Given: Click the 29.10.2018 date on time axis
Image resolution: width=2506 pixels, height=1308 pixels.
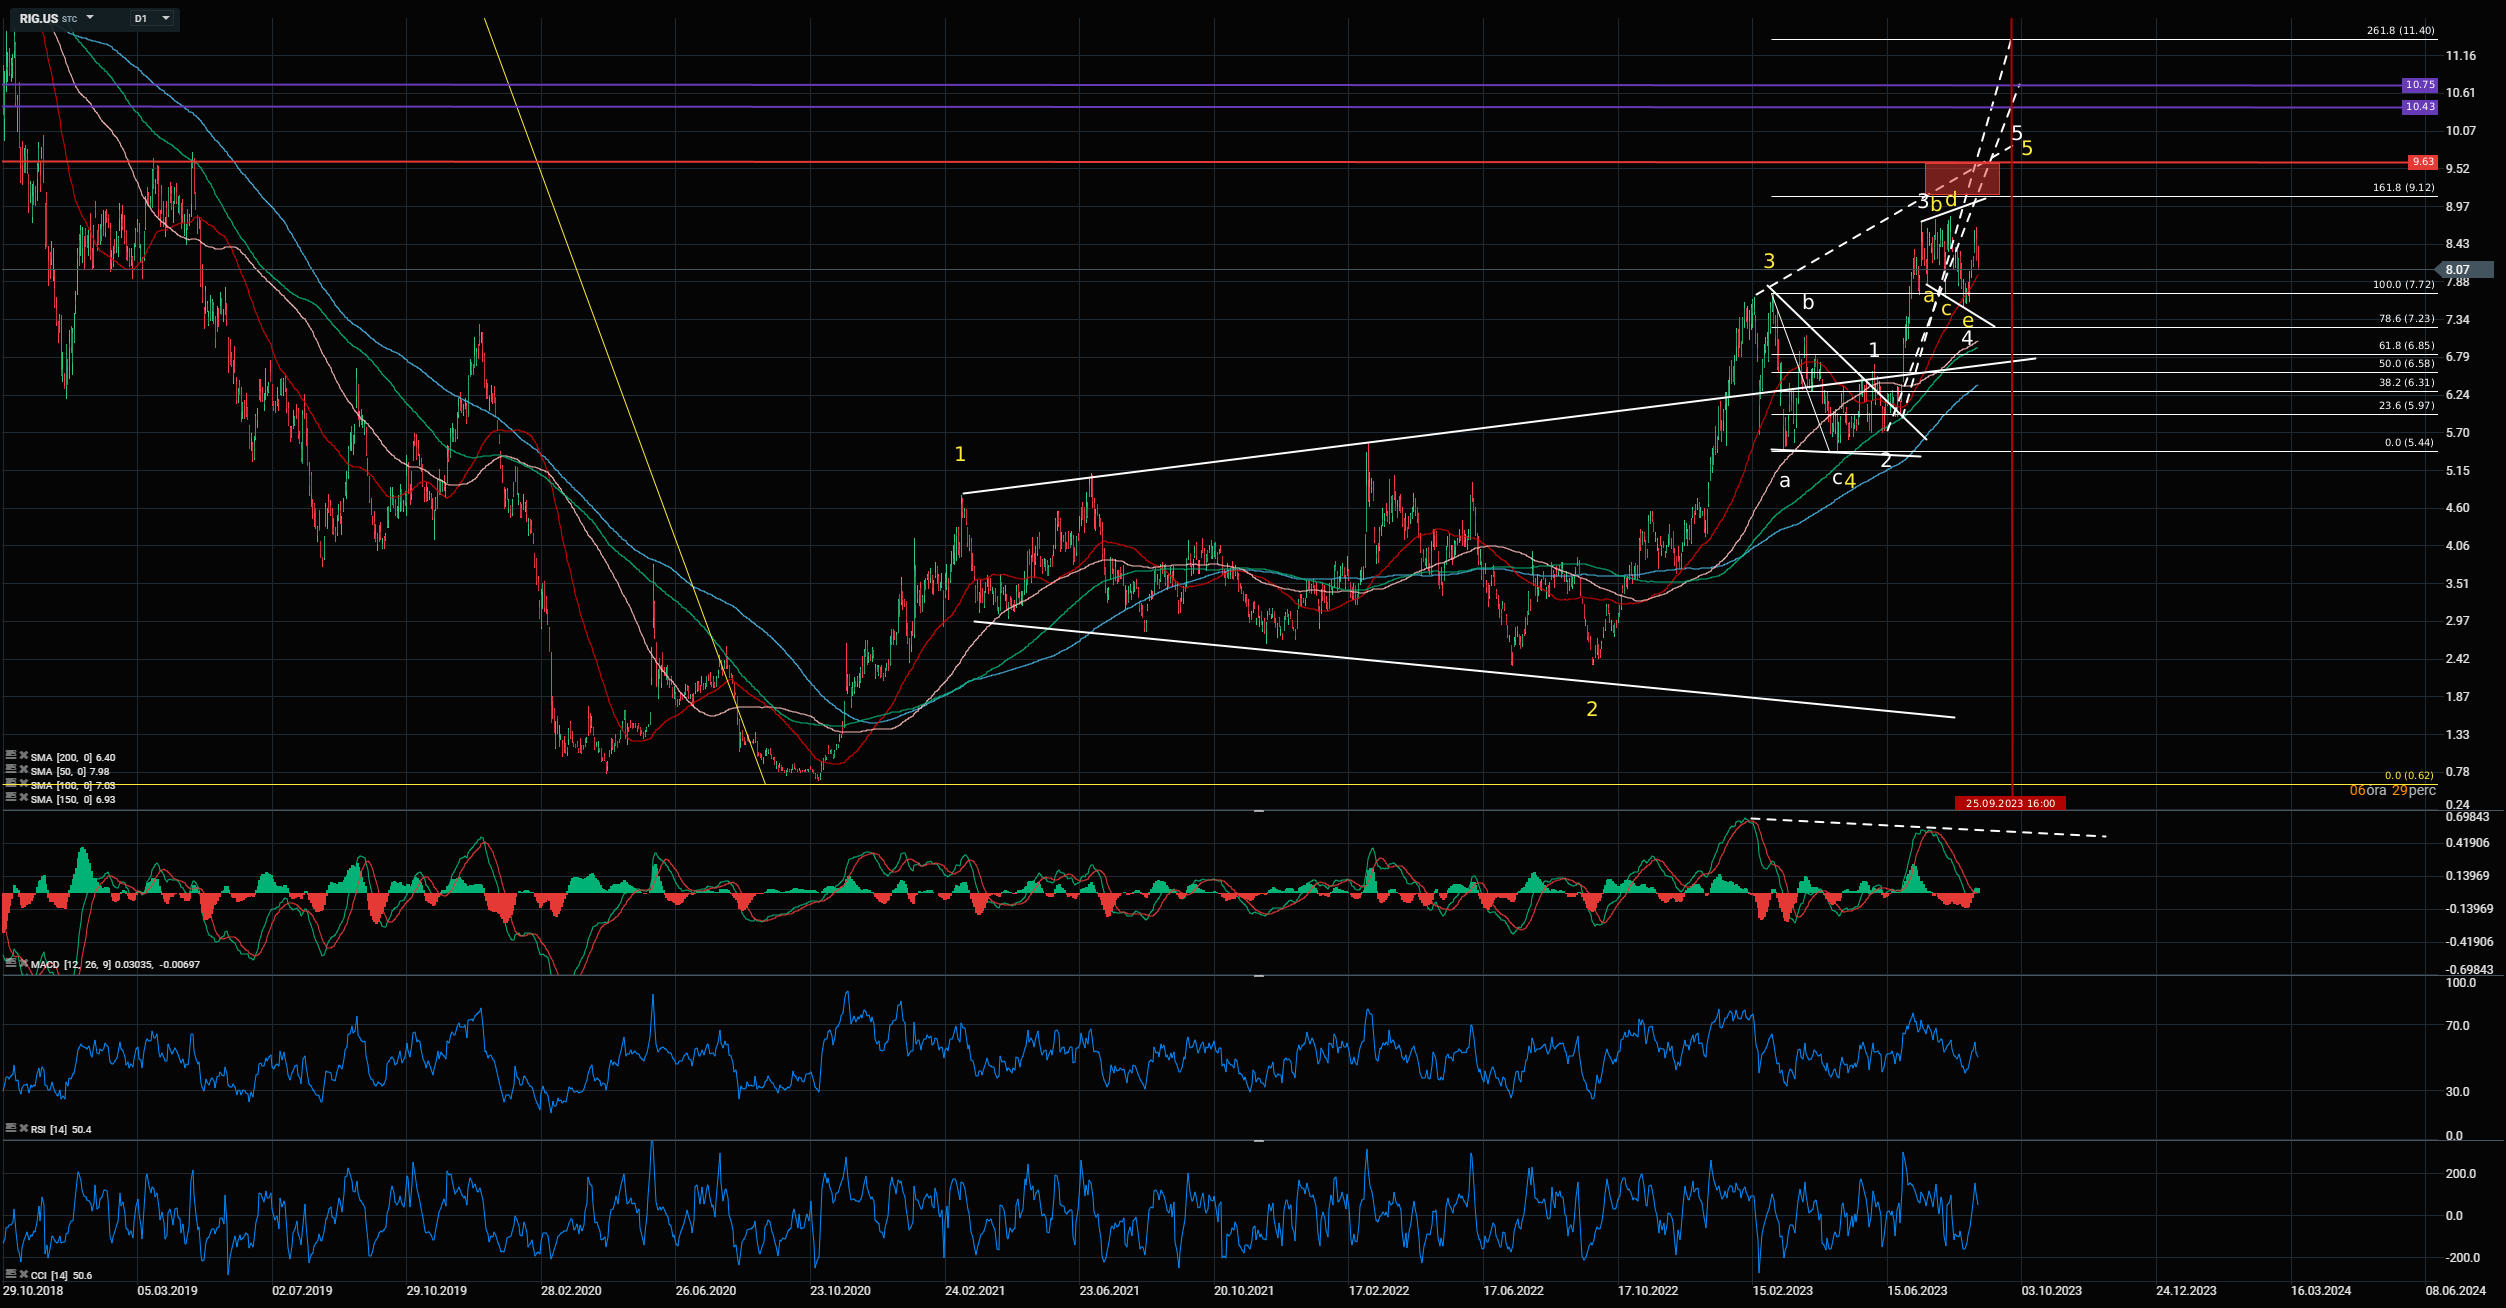Looking at the screenshot, I should (x=33, y=1291).
